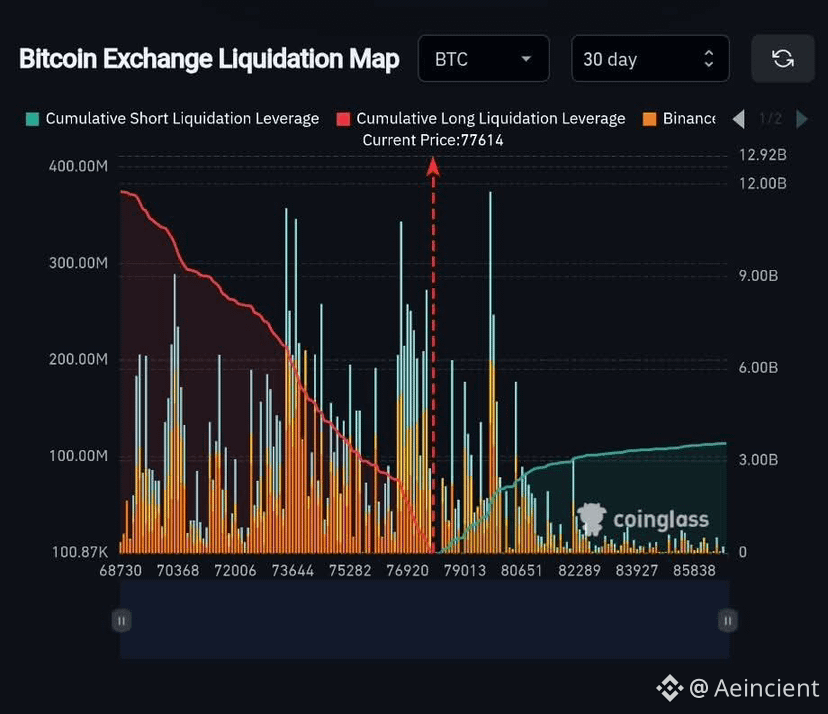Toggle the Binance legend series
This screenshot has height=714, width=828.
[679, 118]
